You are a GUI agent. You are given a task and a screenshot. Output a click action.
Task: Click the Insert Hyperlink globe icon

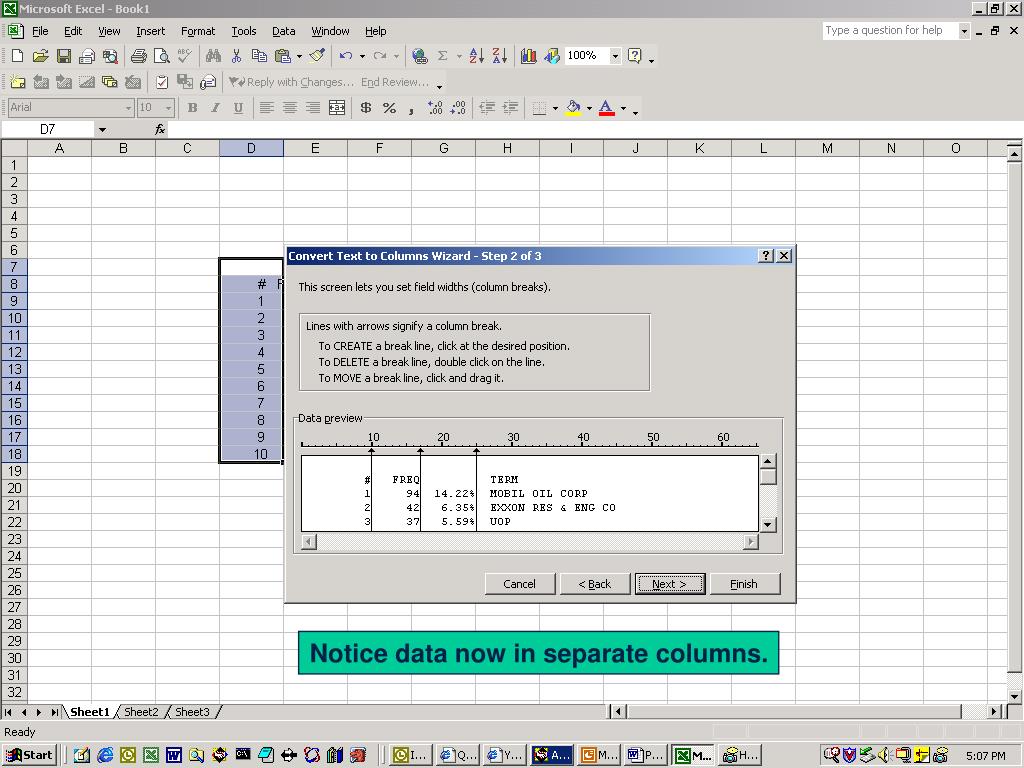point(419,56)
